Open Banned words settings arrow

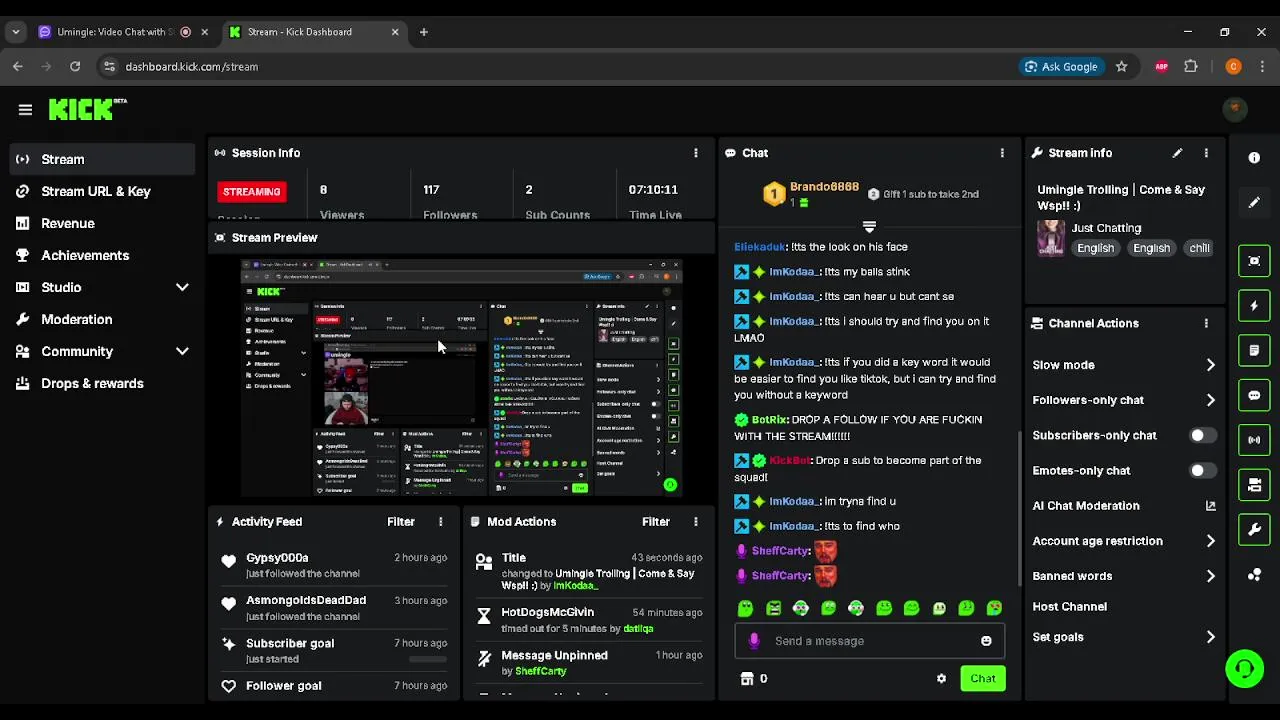(x=1211, y=576)
